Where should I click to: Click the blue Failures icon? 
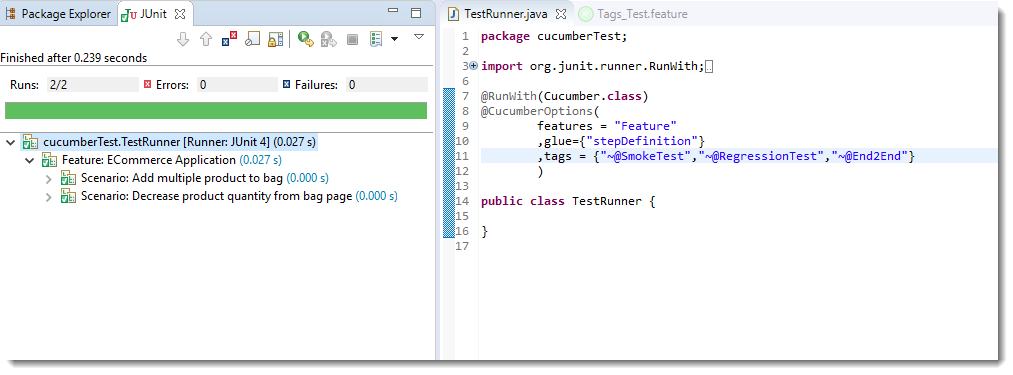pyautogui.click(x=287, y=84)
